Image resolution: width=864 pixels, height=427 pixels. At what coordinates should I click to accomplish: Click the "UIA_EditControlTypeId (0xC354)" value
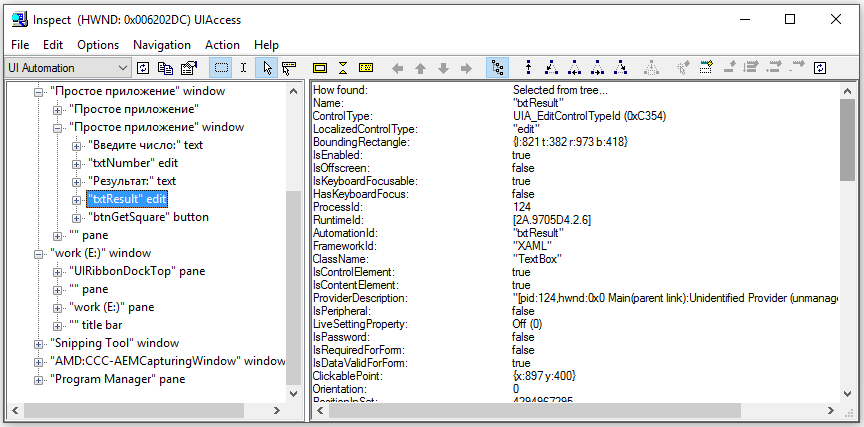click(x=589, y=116)
